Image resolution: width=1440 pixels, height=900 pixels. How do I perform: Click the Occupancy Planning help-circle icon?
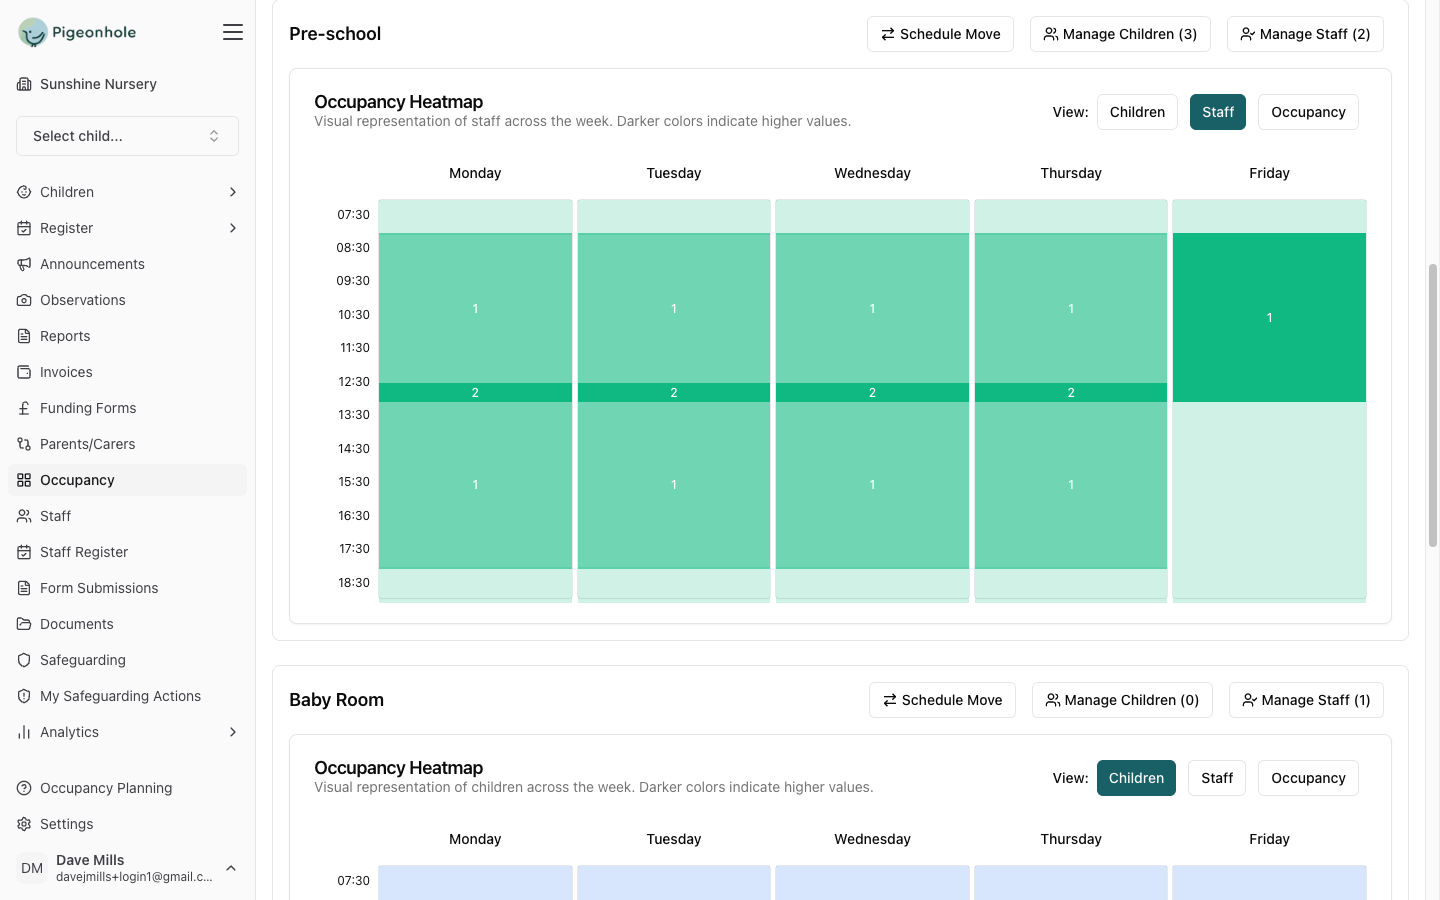tap(24, 788)
